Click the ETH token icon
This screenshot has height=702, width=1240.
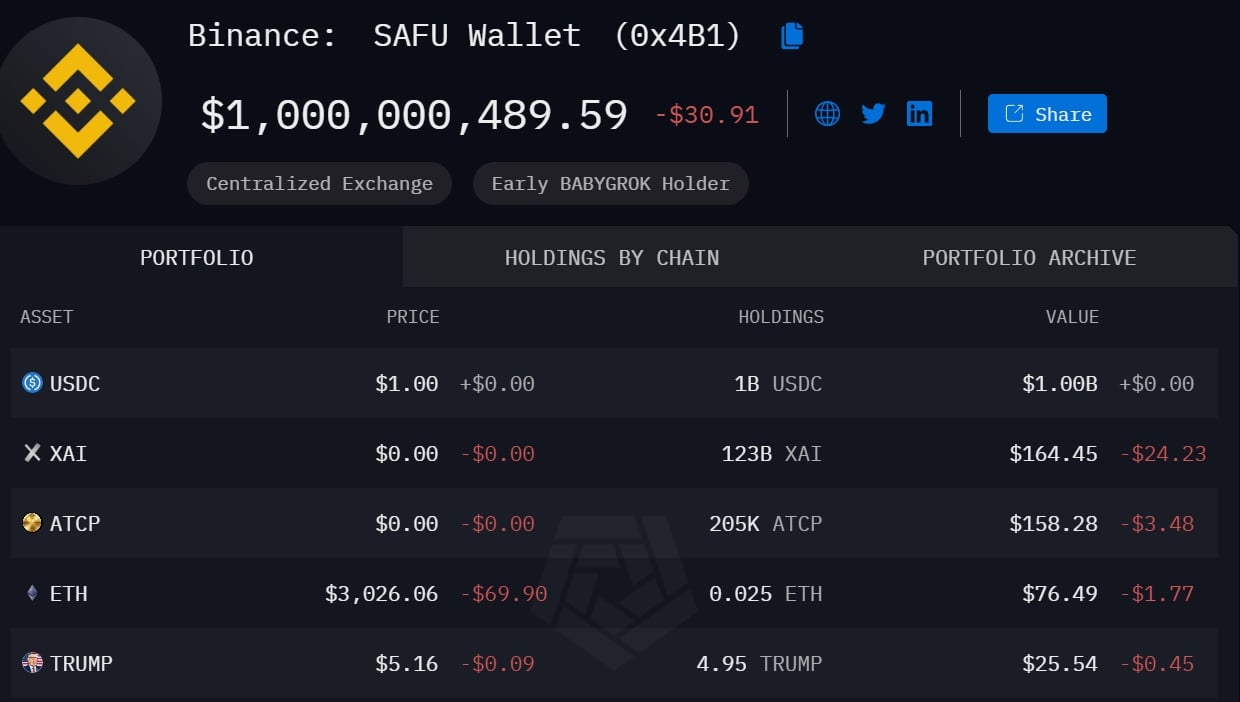coord(32,593)
